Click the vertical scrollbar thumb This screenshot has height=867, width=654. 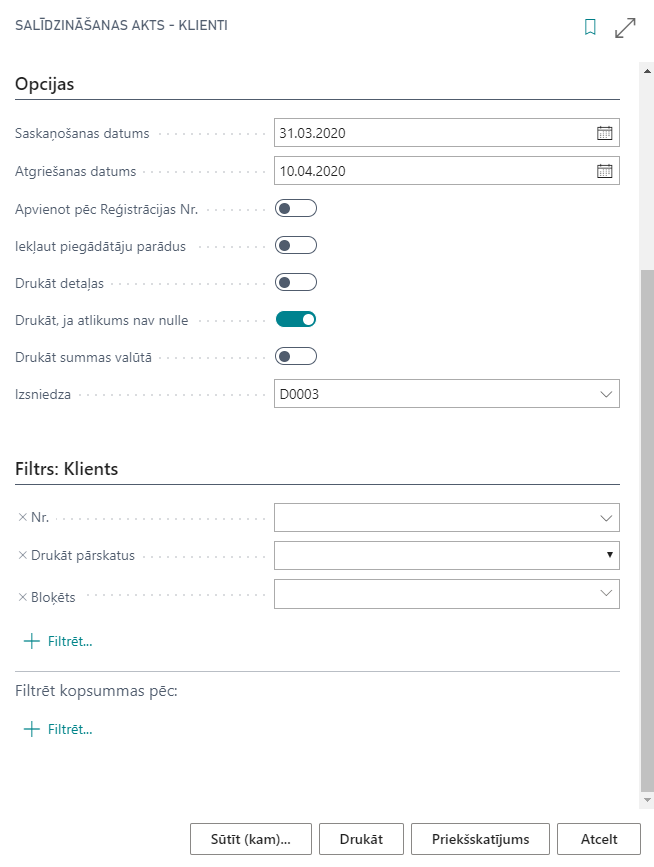[647, 531]
